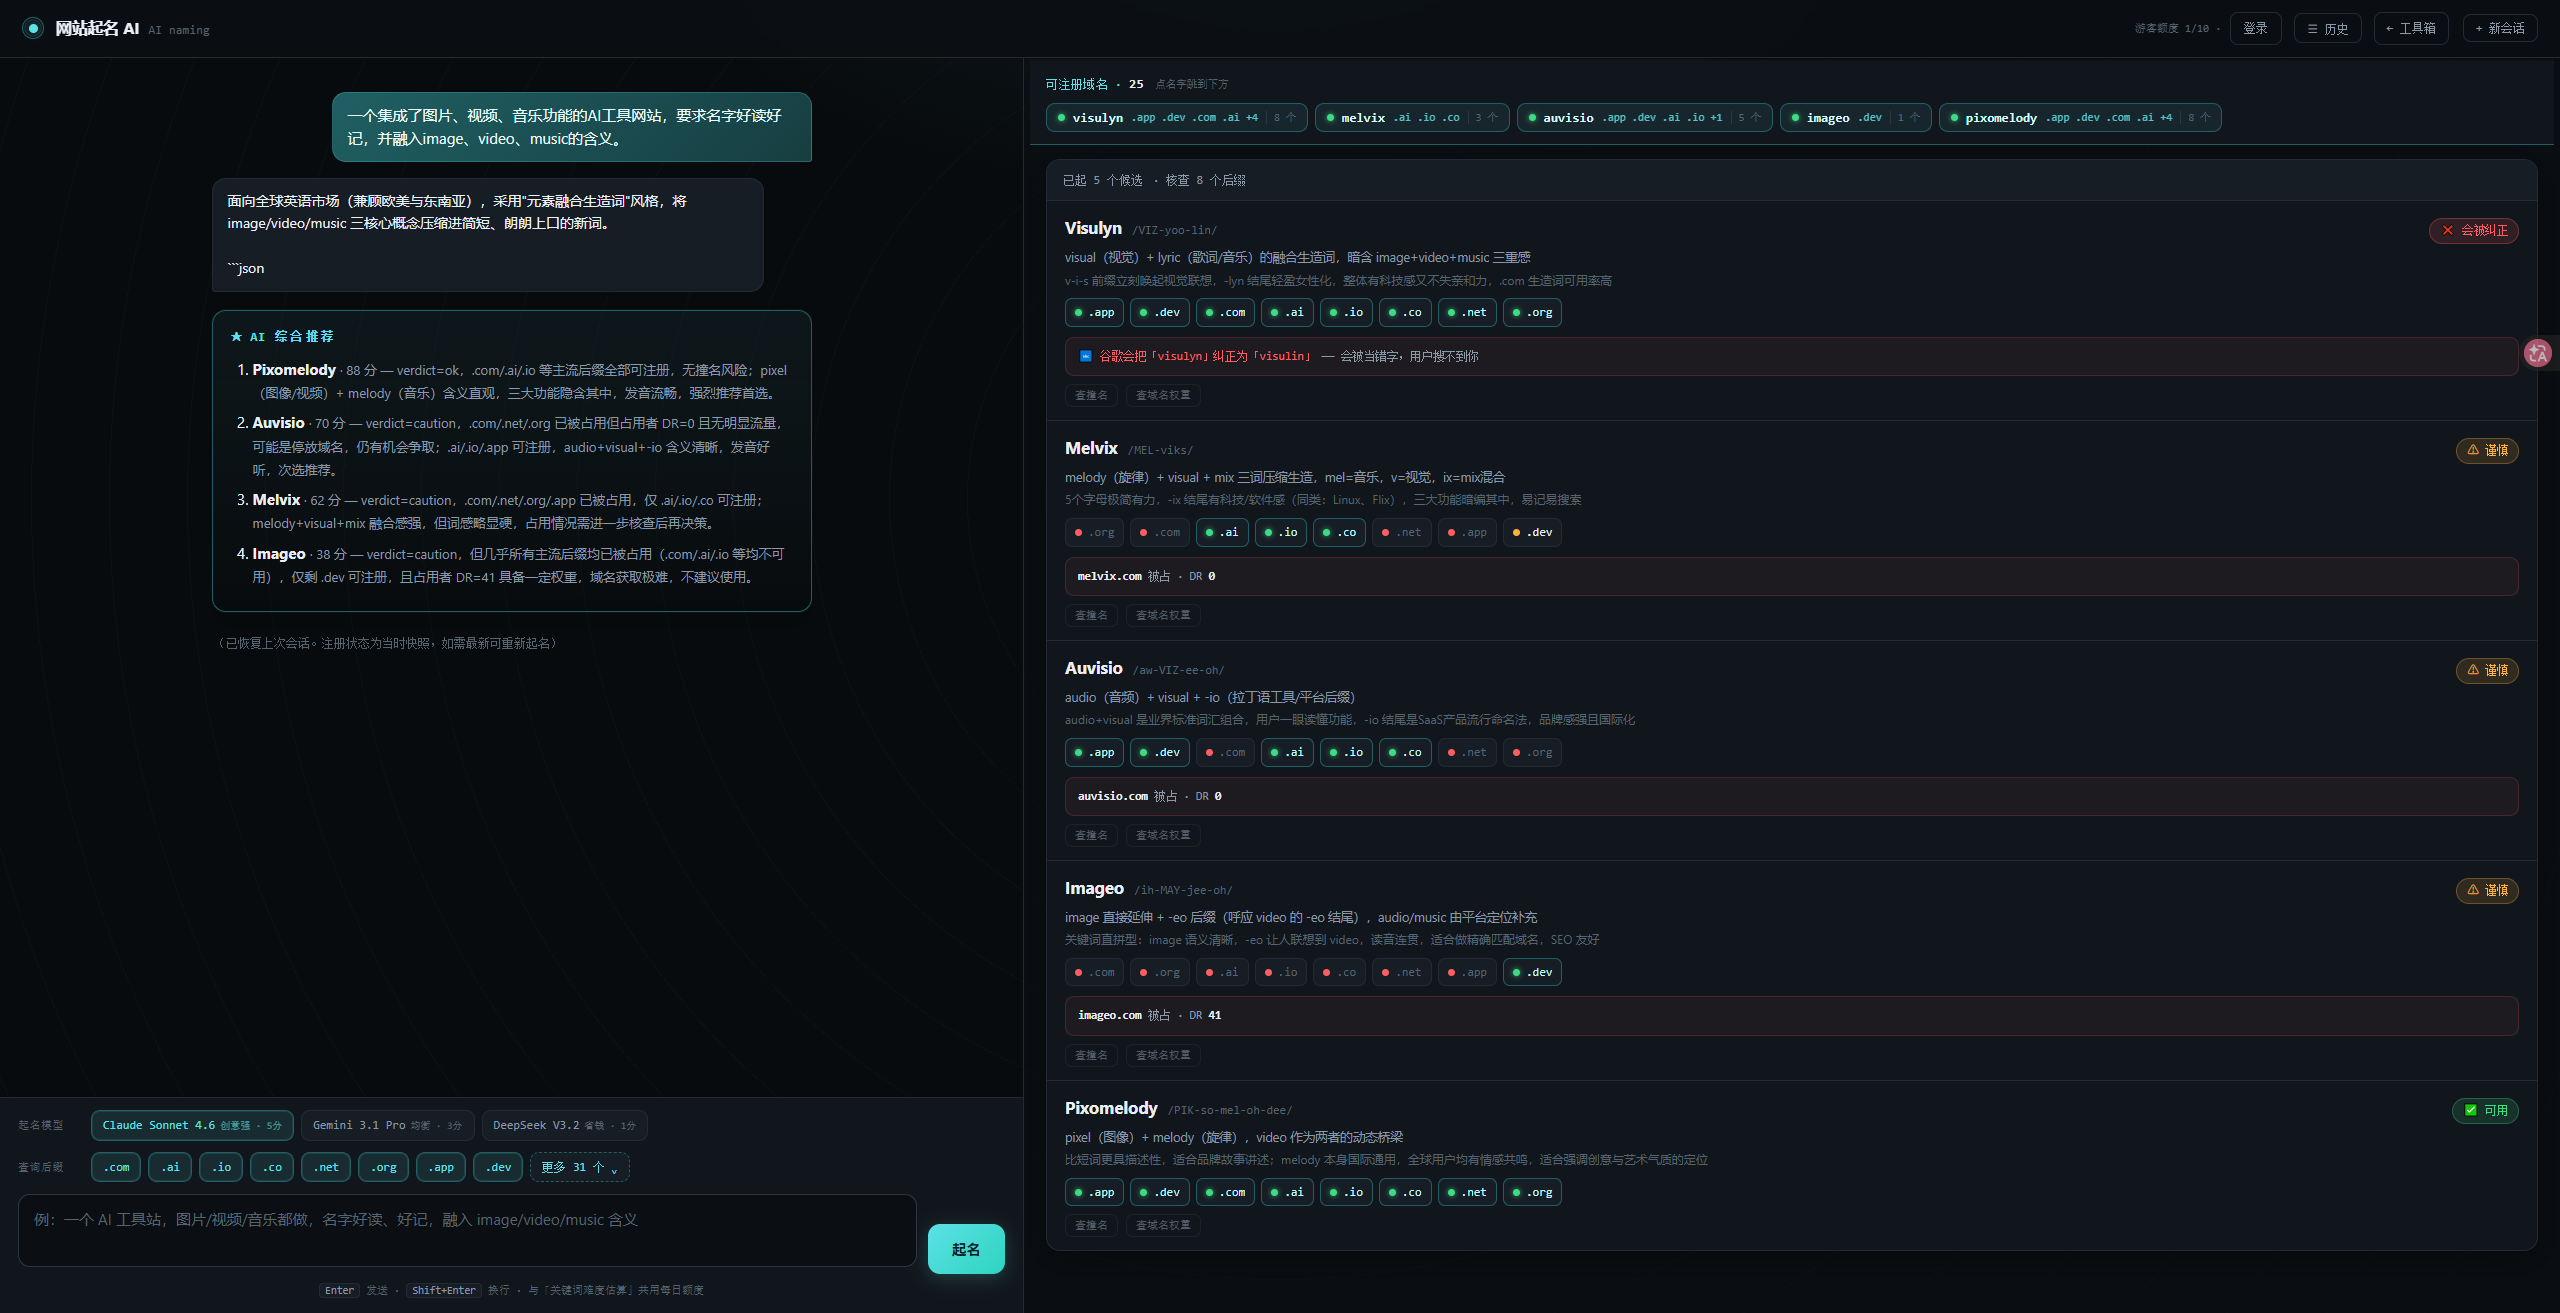Click Auvisio's .io available chip

1346,753
